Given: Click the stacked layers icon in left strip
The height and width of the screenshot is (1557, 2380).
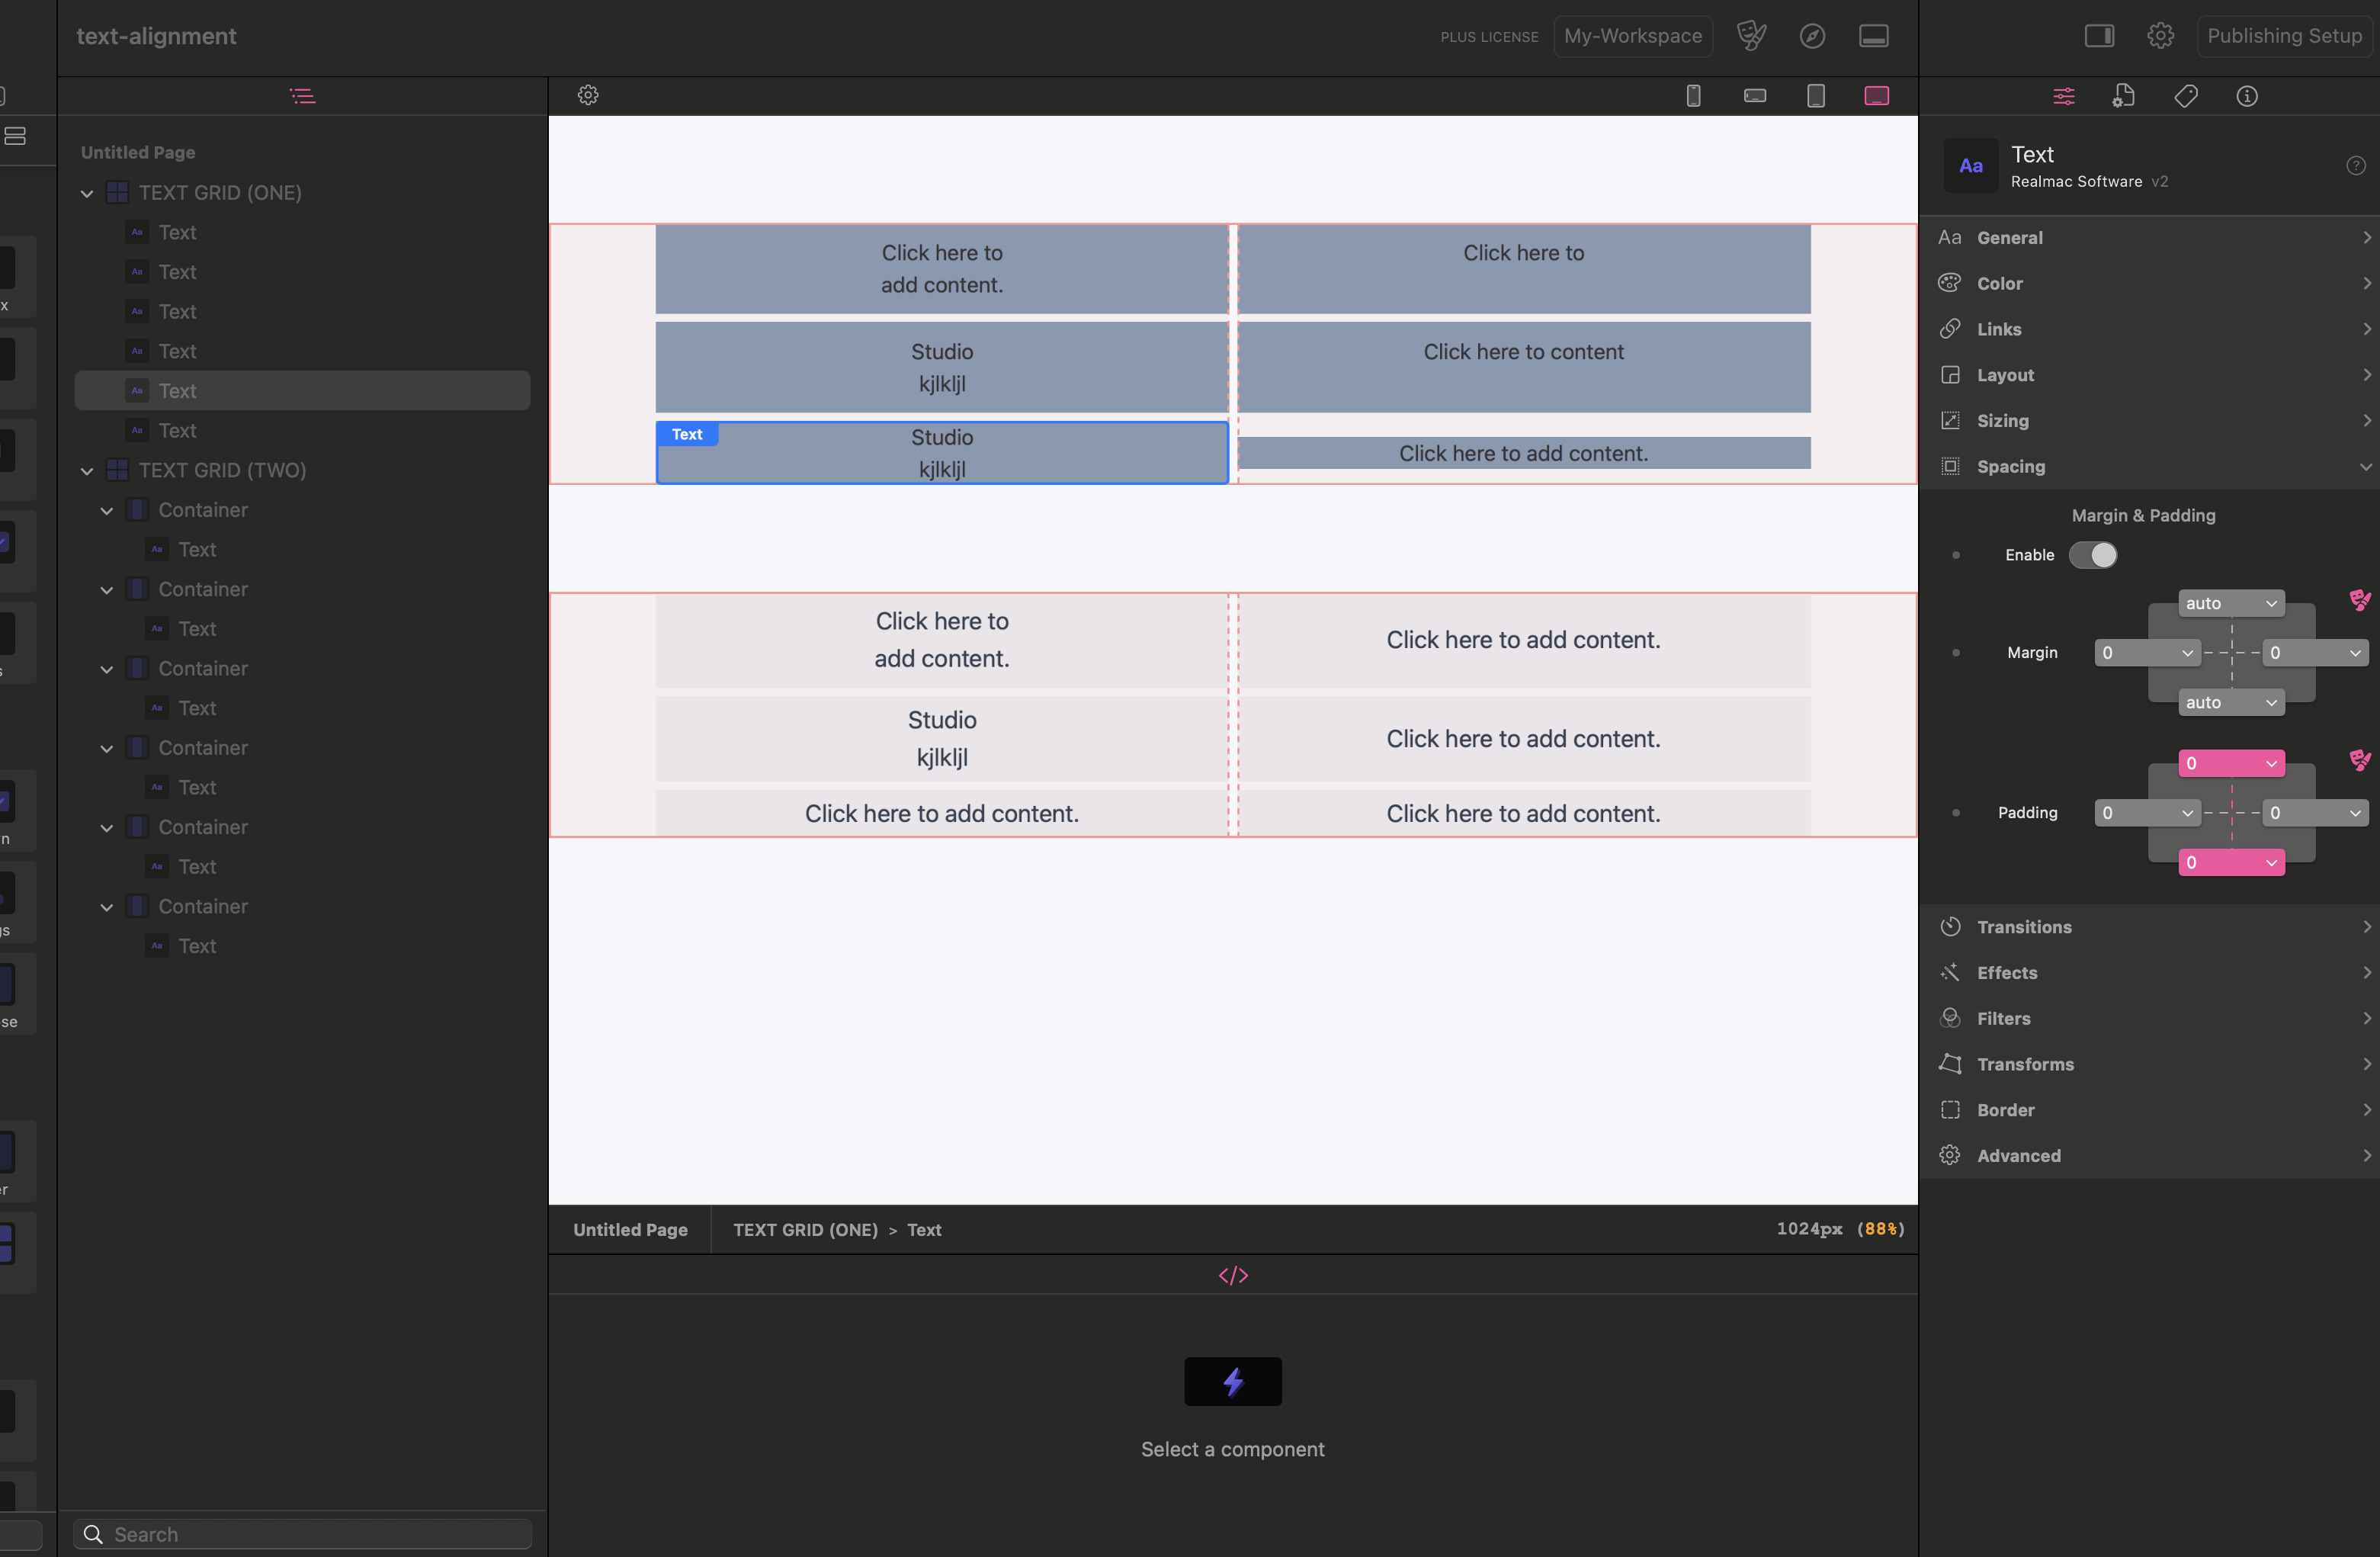Looking at the screenshot, I should 14,136.
